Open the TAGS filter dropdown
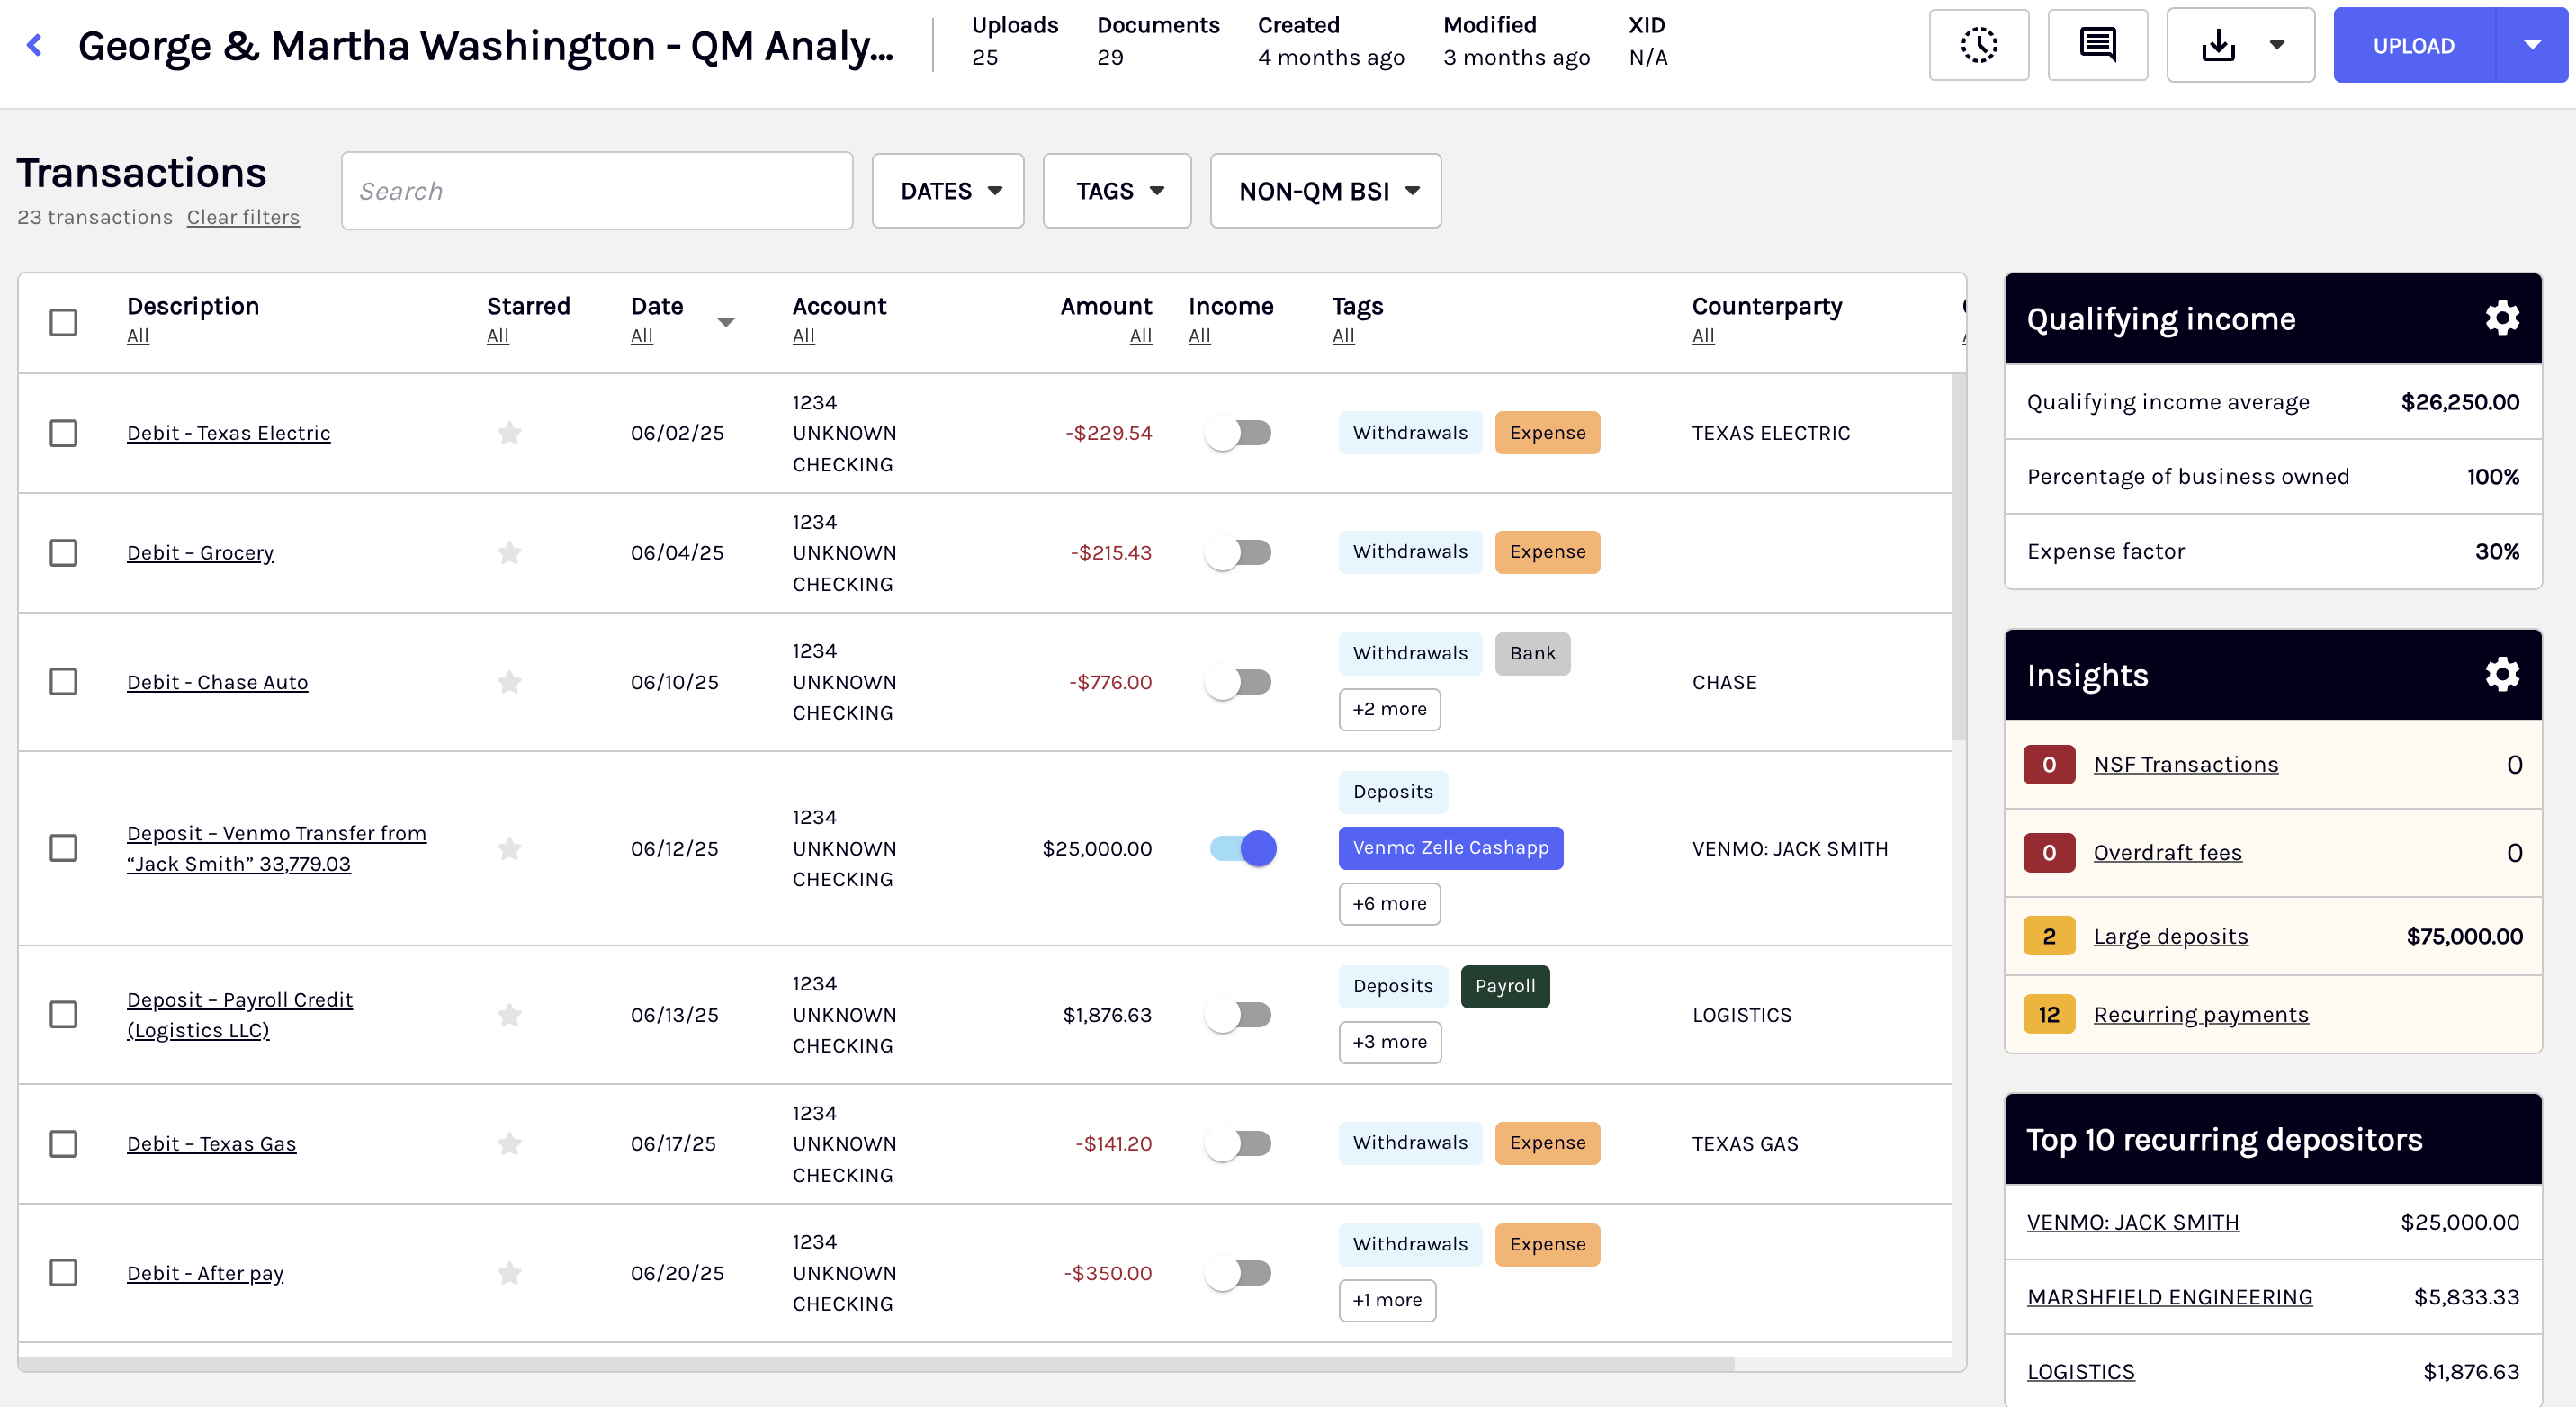The image size is (2576, 1407). (1116, 191)
